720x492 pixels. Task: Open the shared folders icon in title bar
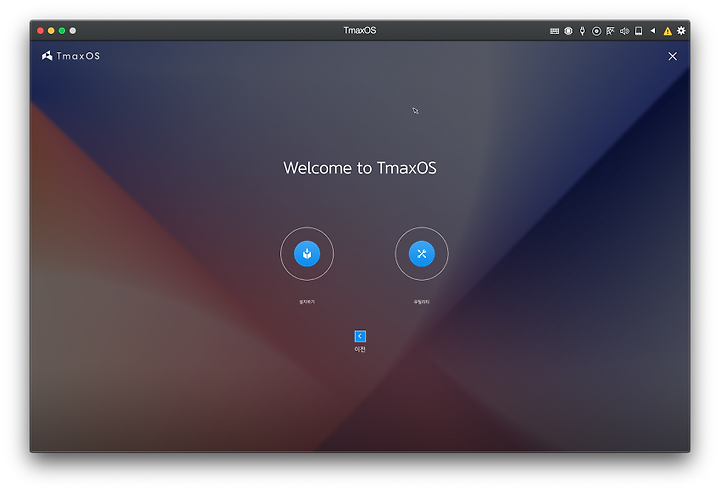610,31
